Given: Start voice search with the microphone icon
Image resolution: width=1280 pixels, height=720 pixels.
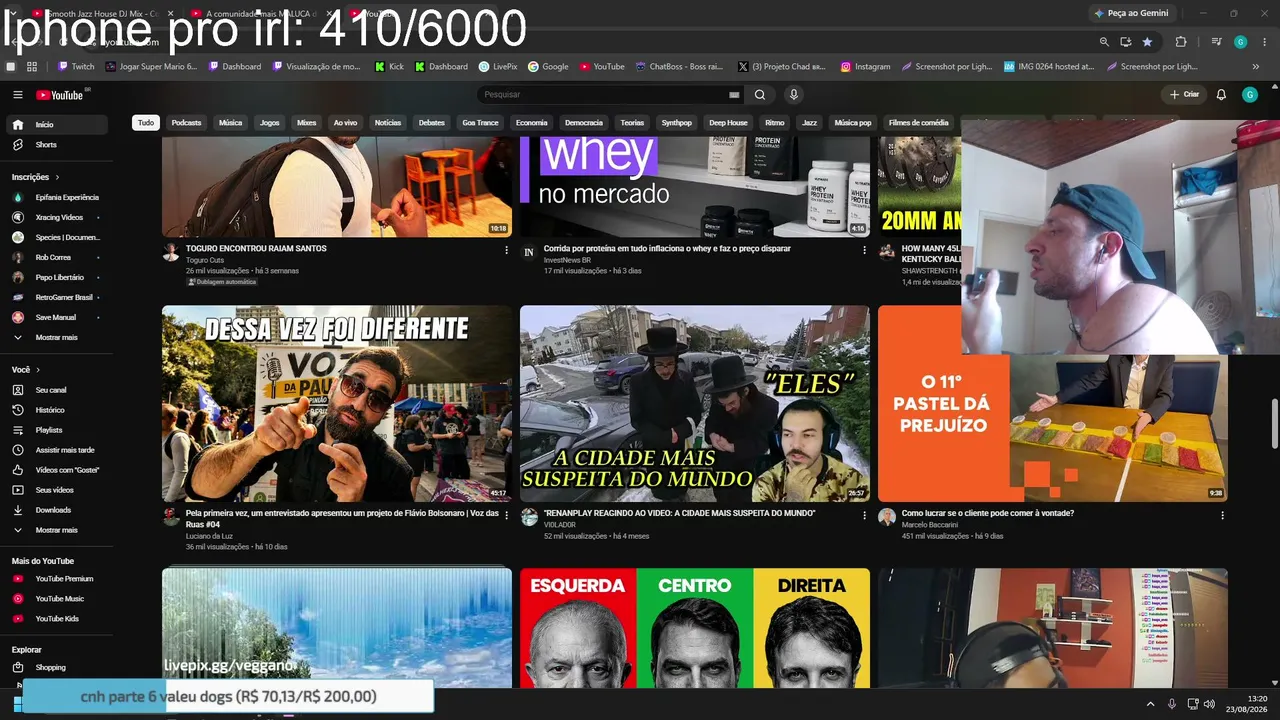Looking at the screenshot, I should tap(794, 95).
